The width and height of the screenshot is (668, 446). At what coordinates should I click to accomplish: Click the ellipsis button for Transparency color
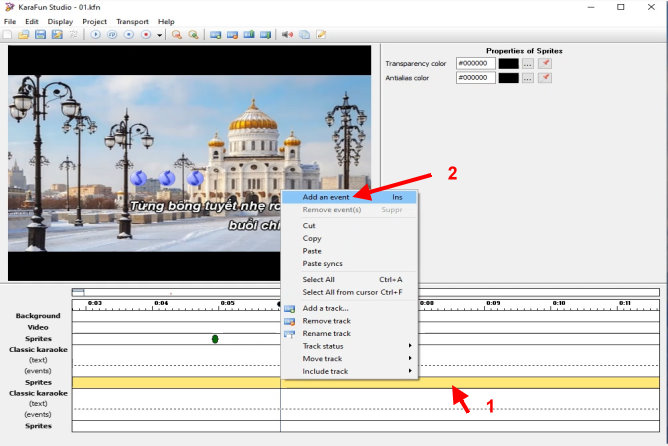528,64
